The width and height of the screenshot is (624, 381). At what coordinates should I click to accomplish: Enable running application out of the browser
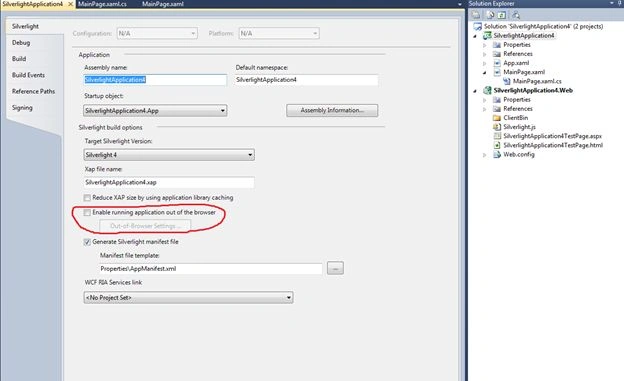point(87,213)
